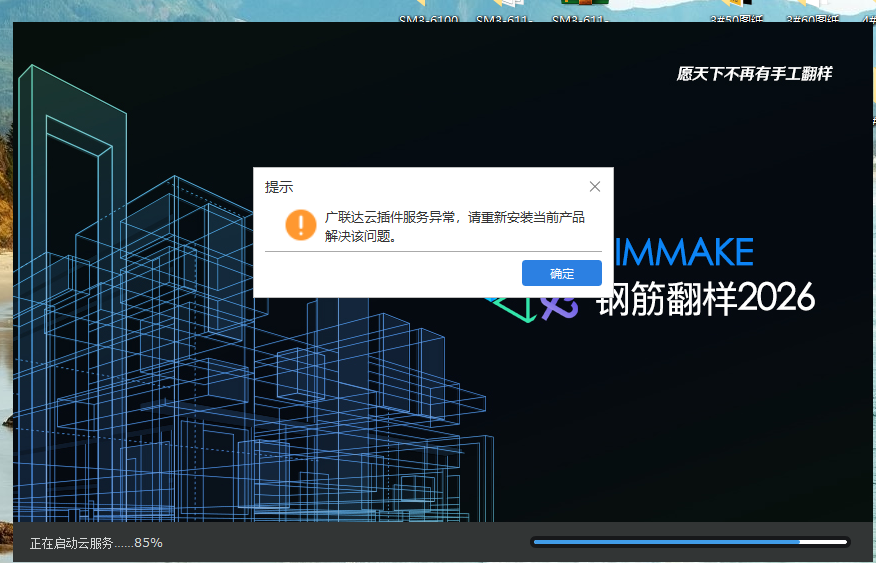Click the cloud service startup progress bar
876x563 pixels.
(x=690, y=542)
